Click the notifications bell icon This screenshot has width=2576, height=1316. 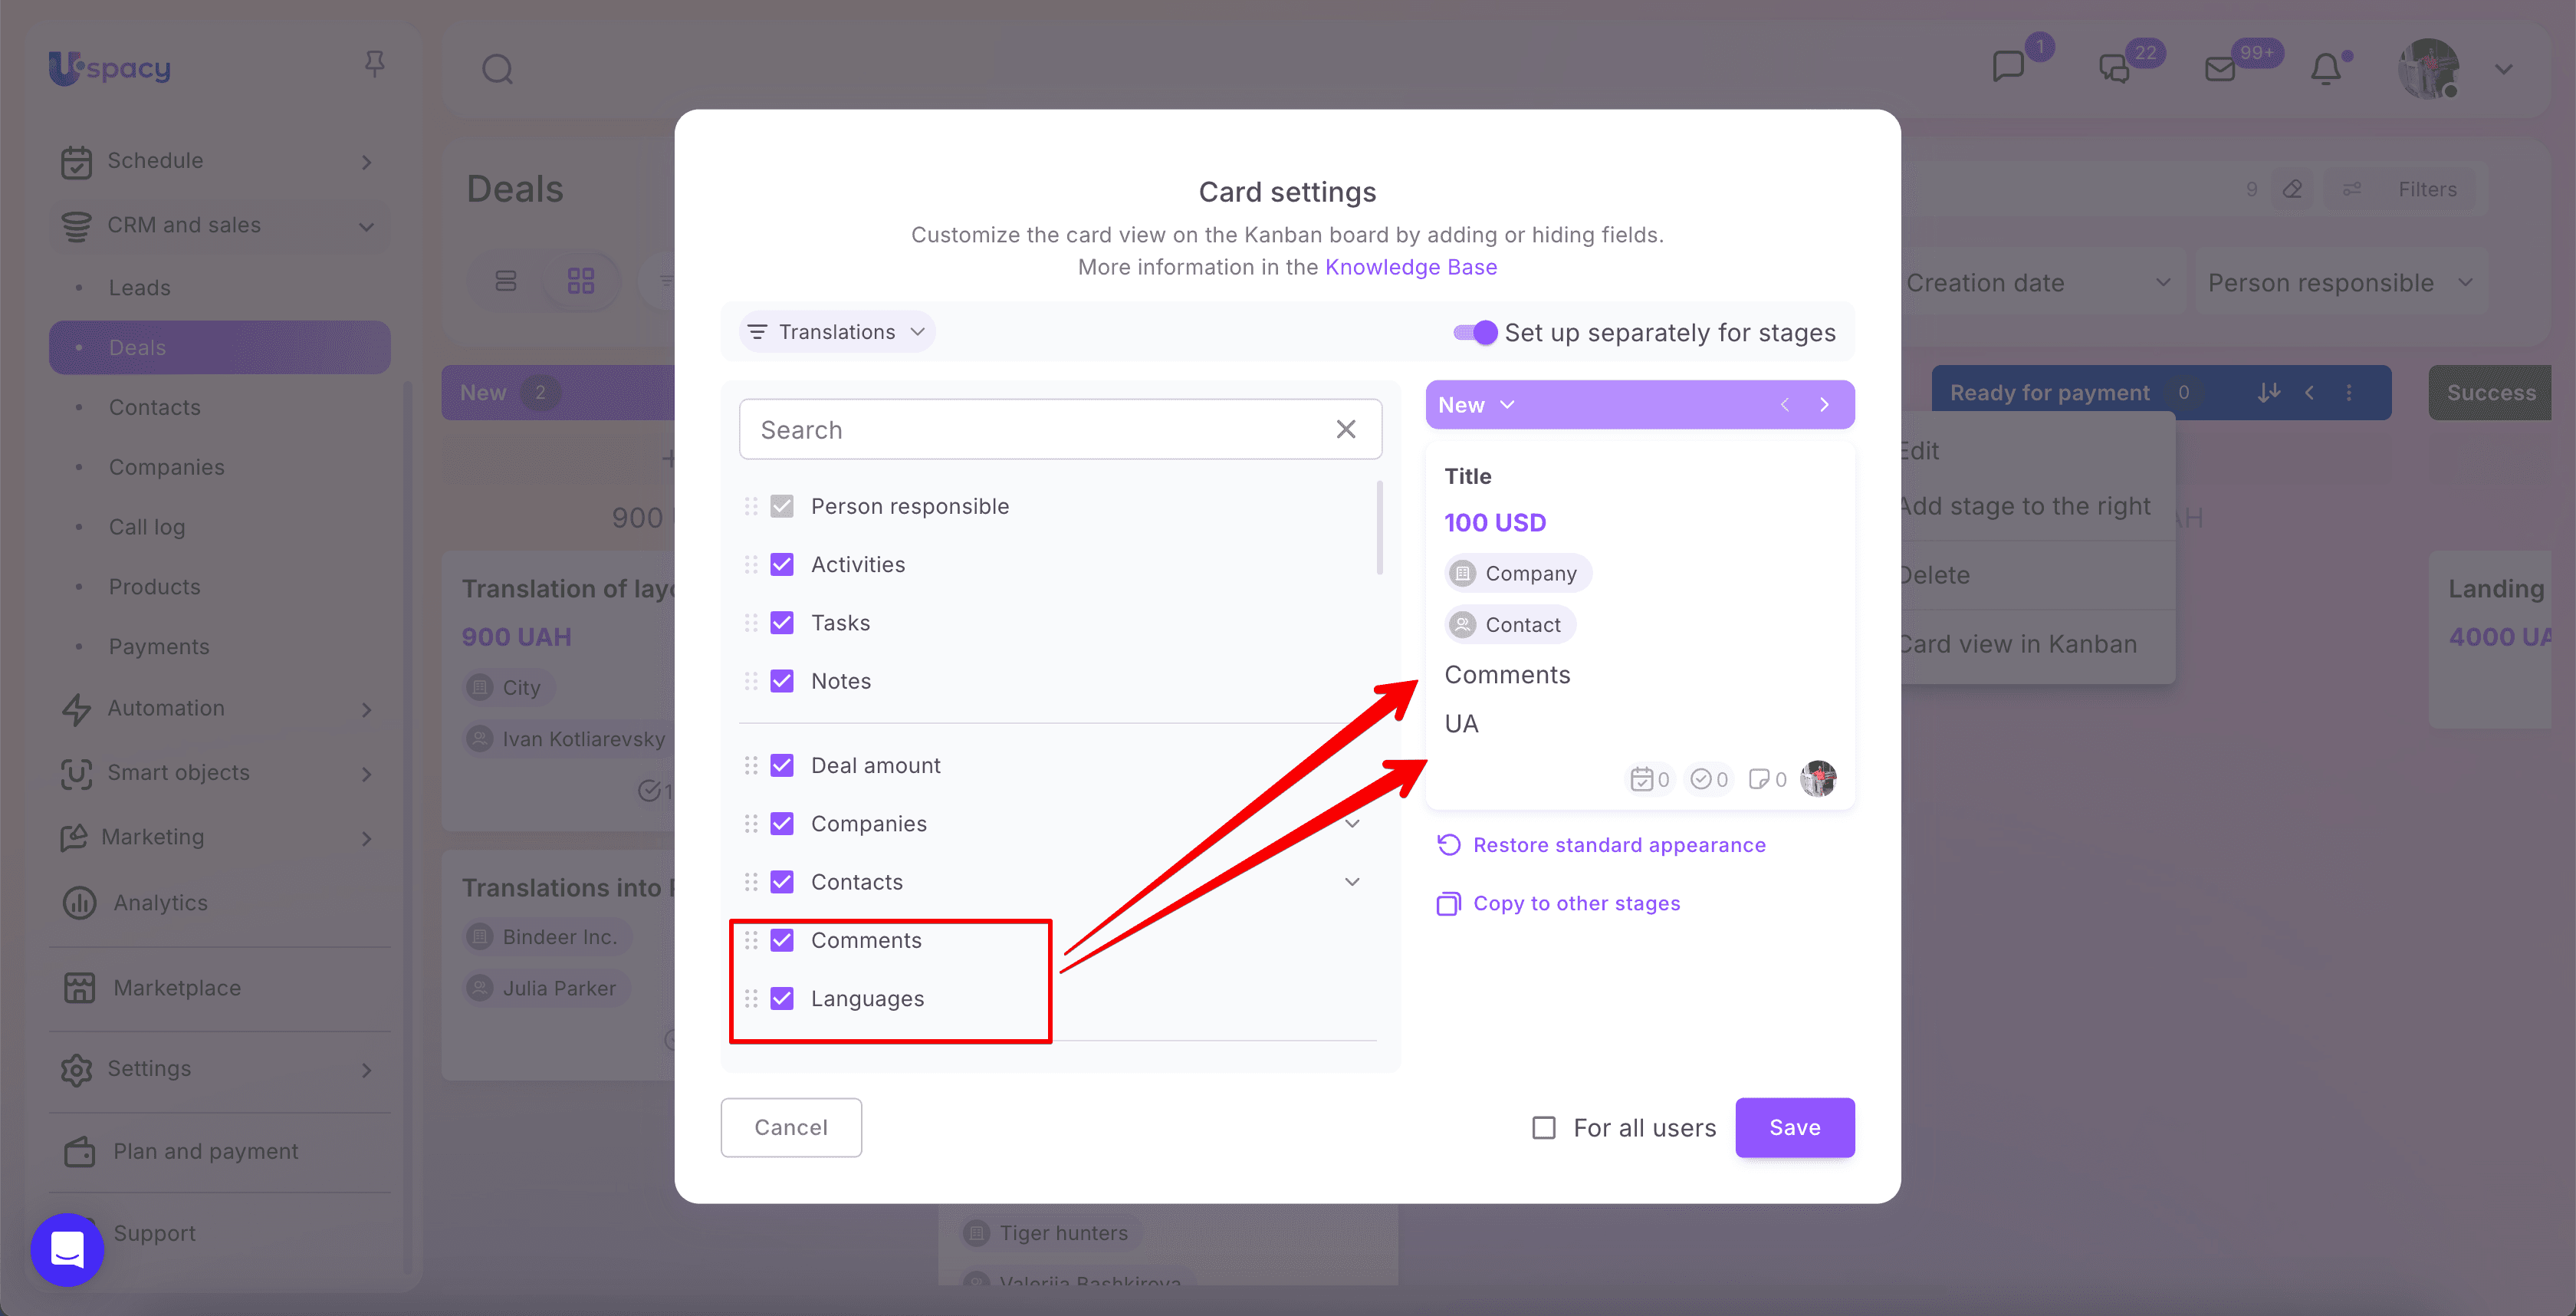pos(2326,69)
